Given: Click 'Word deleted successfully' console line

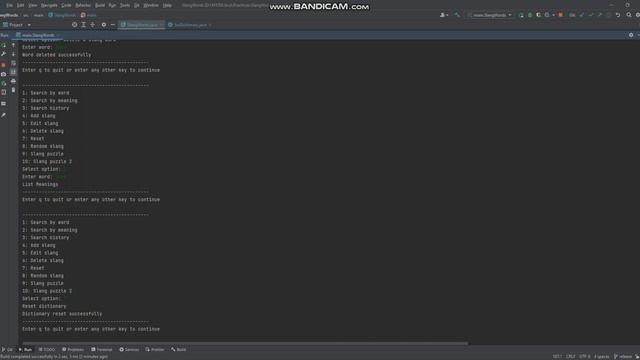Looking at the screenshot, I should (57, 55).
